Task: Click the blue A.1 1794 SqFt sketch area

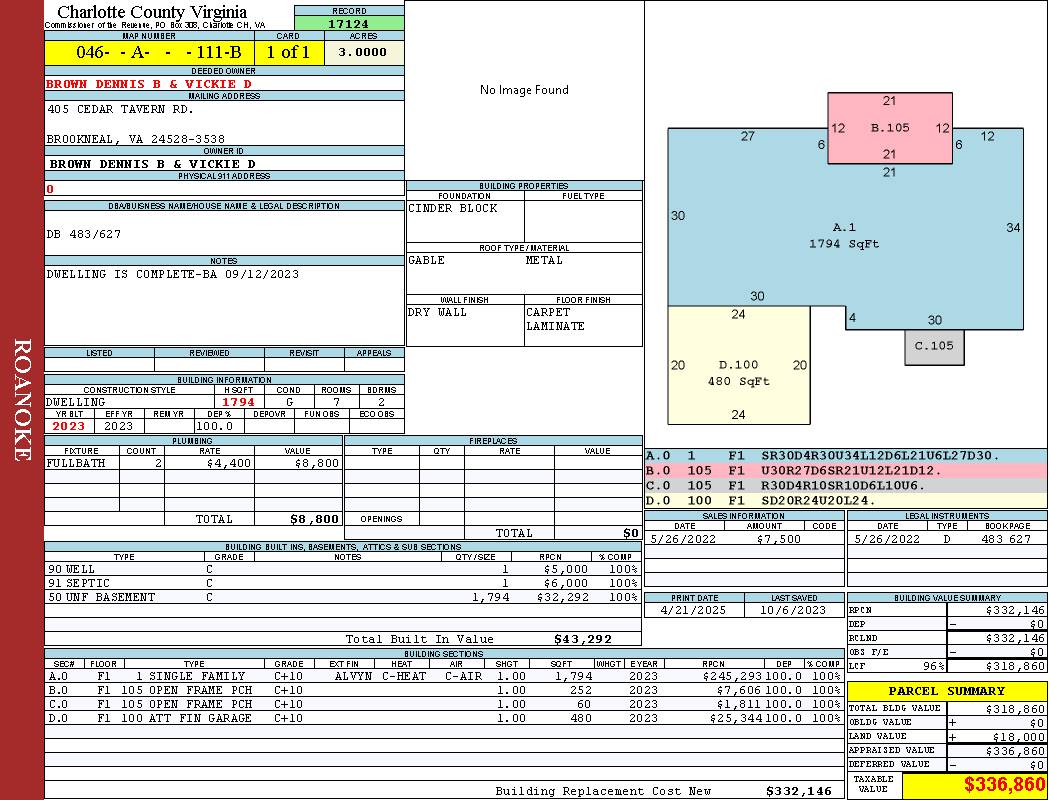Action: pos(844,235)
